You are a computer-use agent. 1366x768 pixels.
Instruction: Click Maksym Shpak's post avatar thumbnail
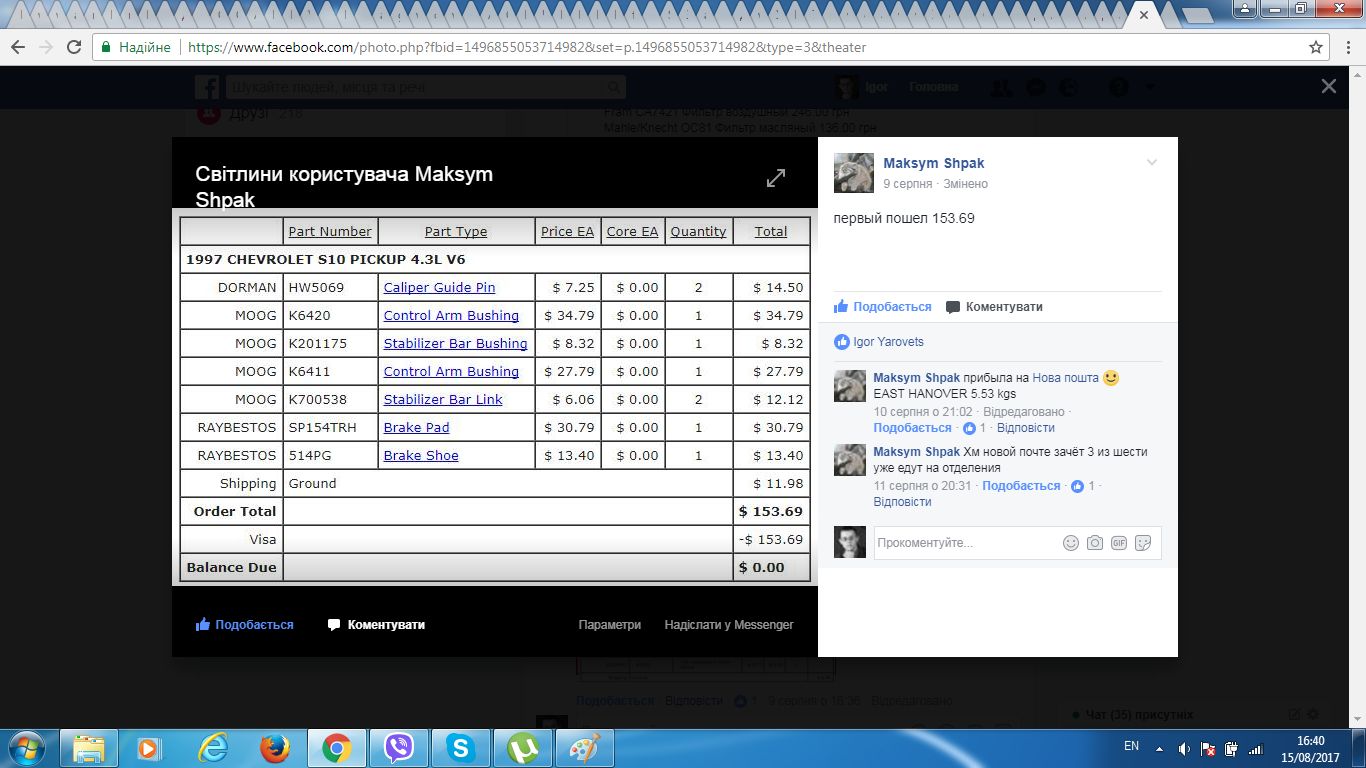click(x=853, y=173)
